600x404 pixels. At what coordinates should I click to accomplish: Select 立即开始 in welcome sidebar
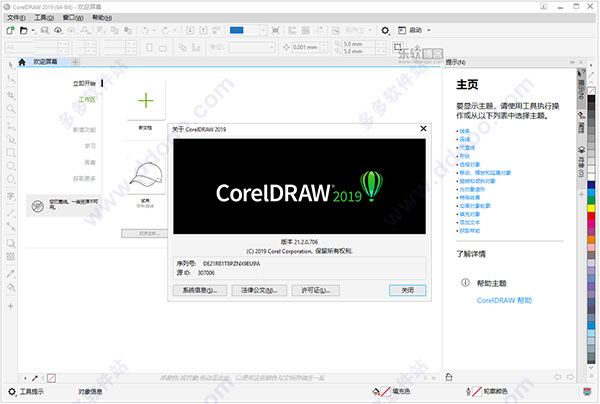(84, 83)
